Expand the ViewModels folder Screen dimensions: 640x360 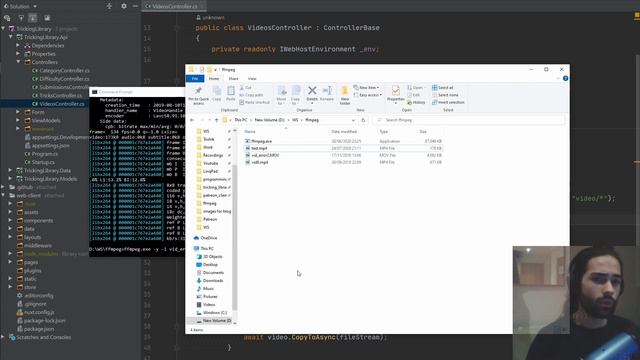[x=18, y=120]
